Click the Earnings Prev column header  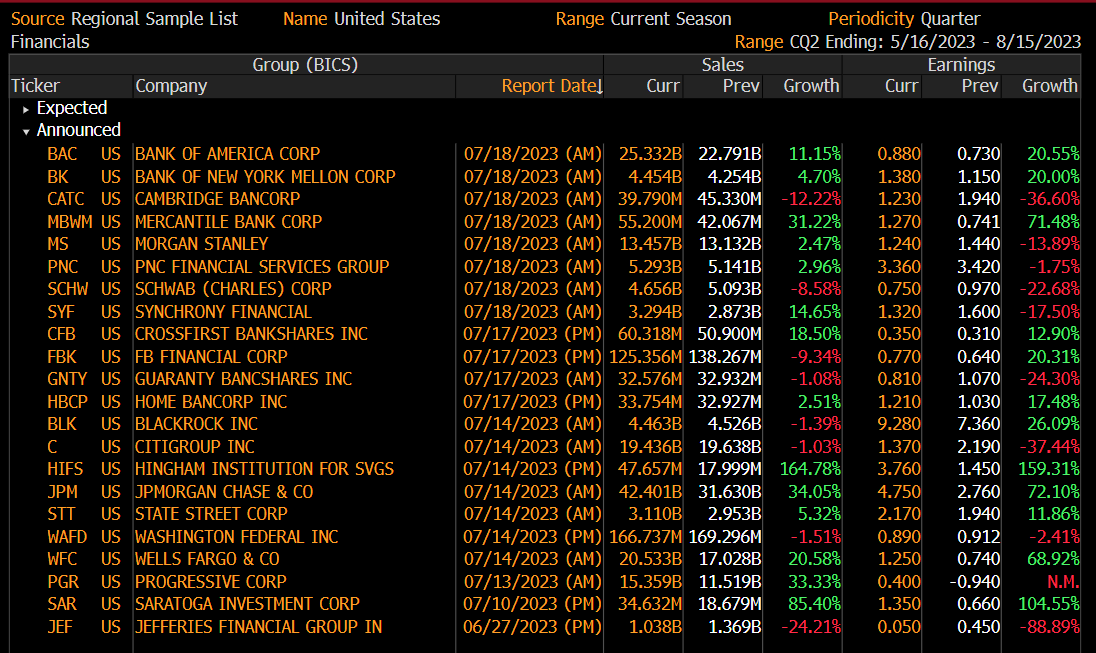pos(979,86)
